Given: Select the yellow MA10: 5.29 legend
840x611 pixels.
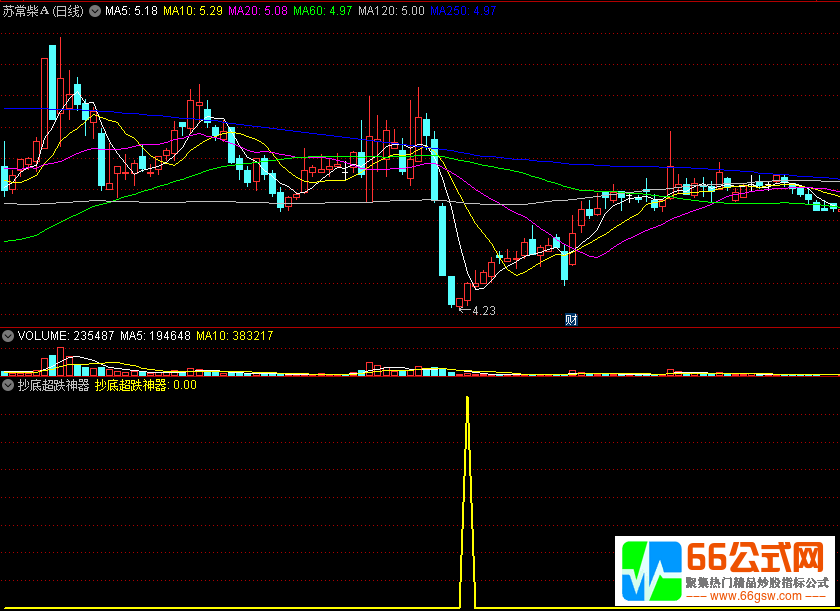Looking at the screenshot, I should (x=194, y=11).
